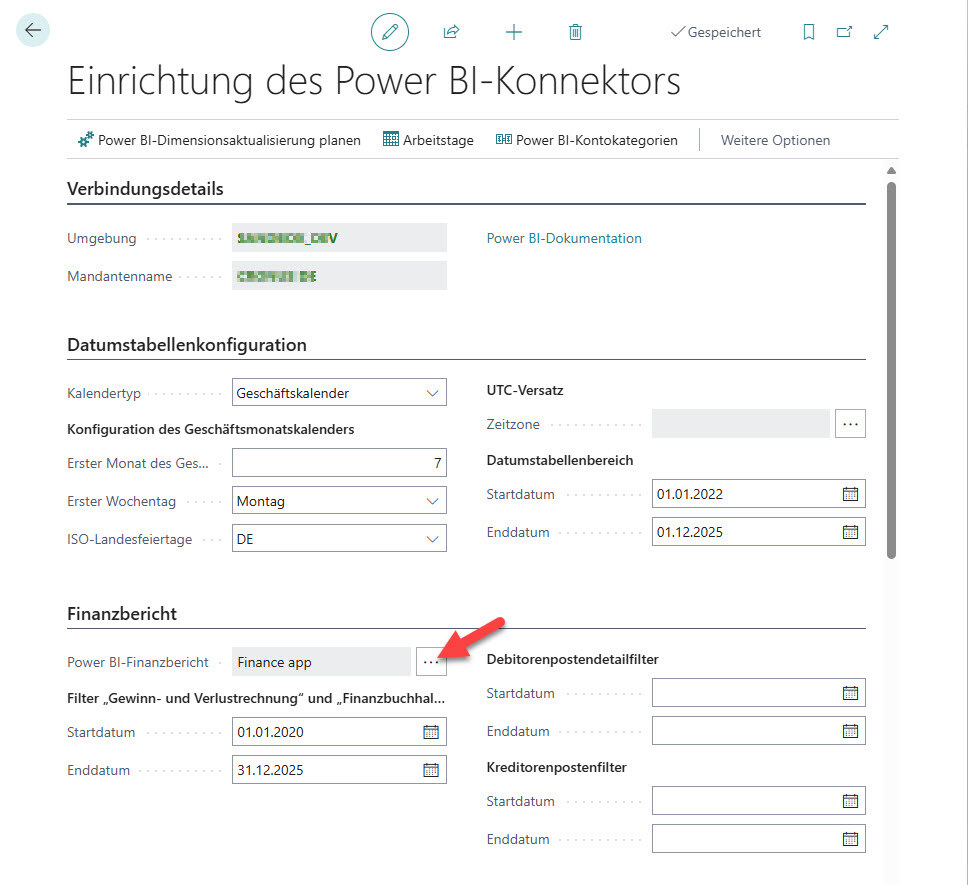Screen dimensions: 968x885
Task: Open Zeitzone lookup ellipsis button
Action: coord(850,424)
